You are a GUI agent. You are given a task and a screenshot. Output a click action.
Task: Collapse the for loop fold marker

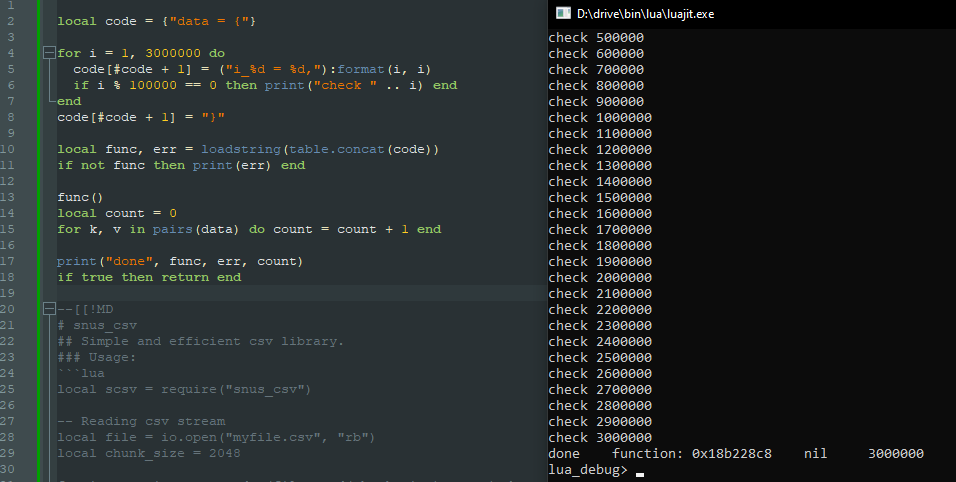49,53
